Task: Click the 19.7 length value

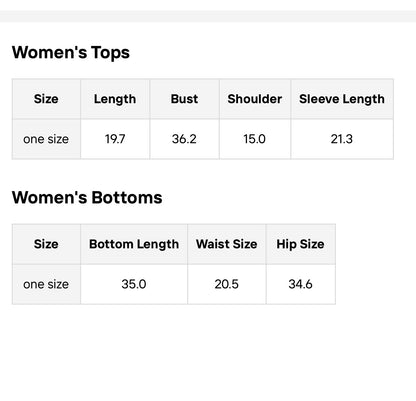Action: tap(115, 139)
